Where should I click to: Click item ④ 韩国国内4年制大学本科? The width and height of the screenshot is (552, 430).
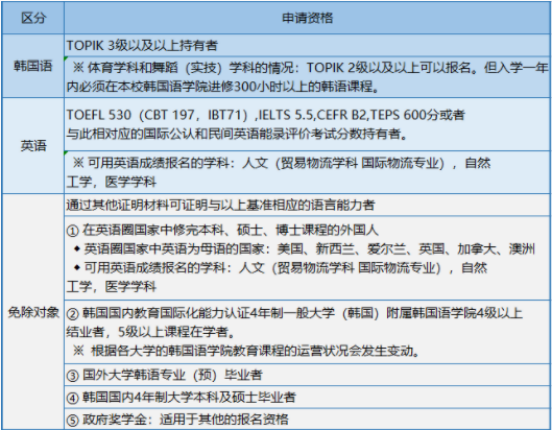[307, 397]
